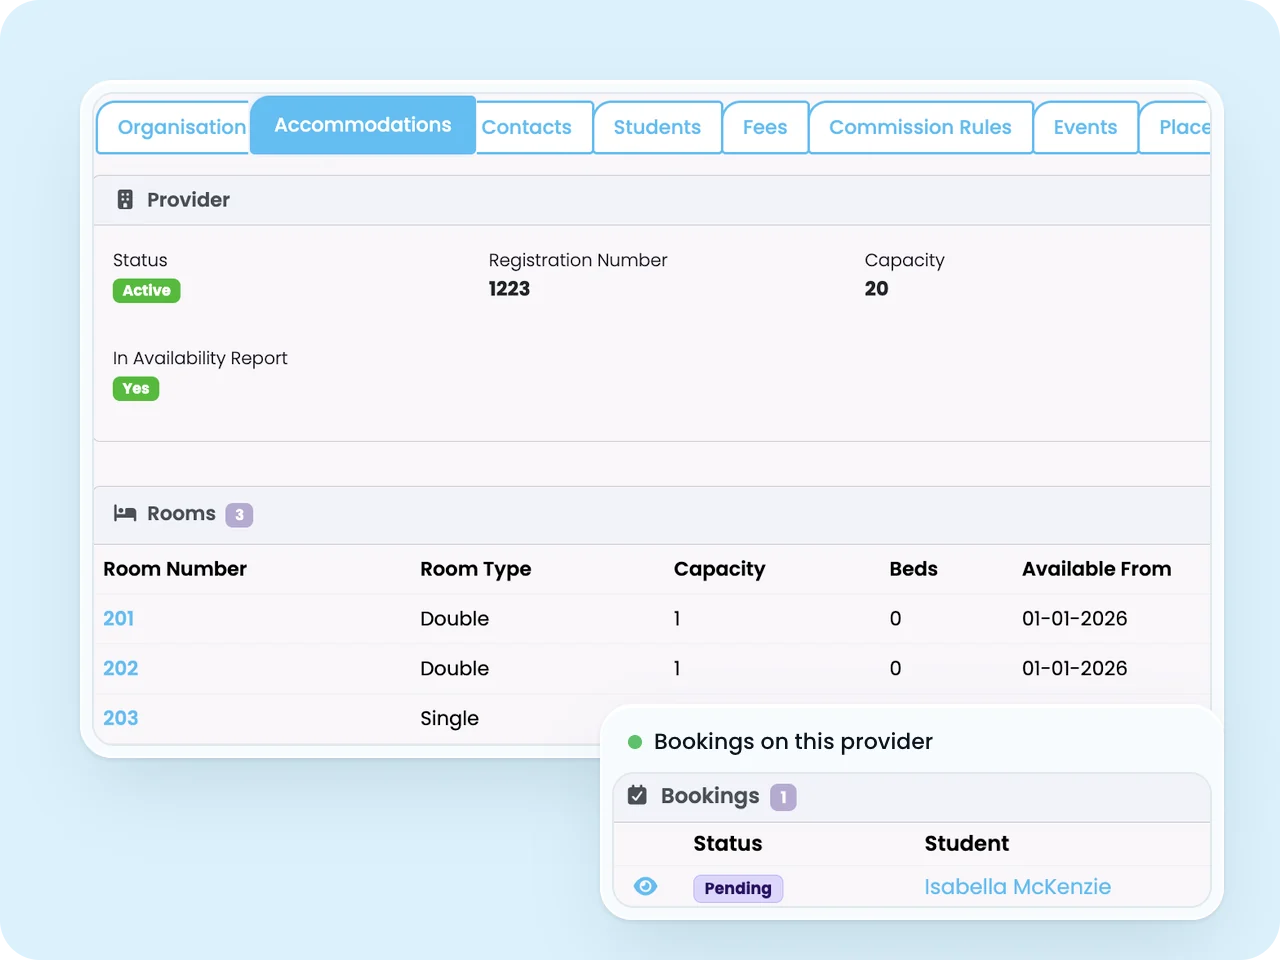Click the Single room type for room 203
The width and height of the screenshot is (1280, 960).
[449, 719]
